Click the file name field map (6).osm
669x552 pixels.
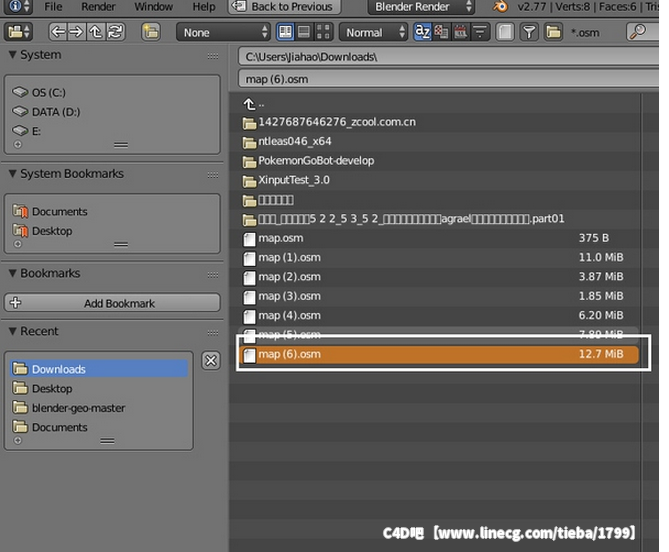click(448, 79)
